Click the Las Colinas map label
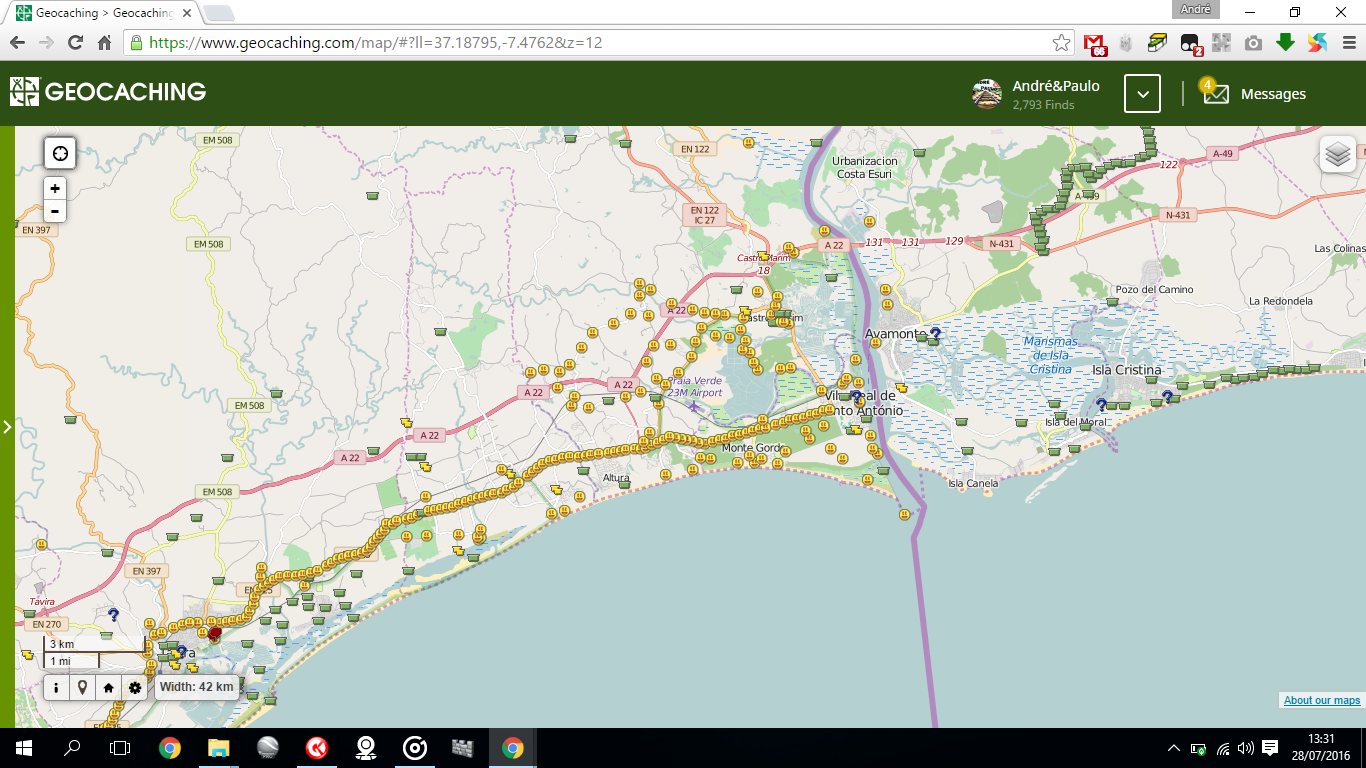This screenshot has height=768, width=1366. click(x=1339, y=249)
